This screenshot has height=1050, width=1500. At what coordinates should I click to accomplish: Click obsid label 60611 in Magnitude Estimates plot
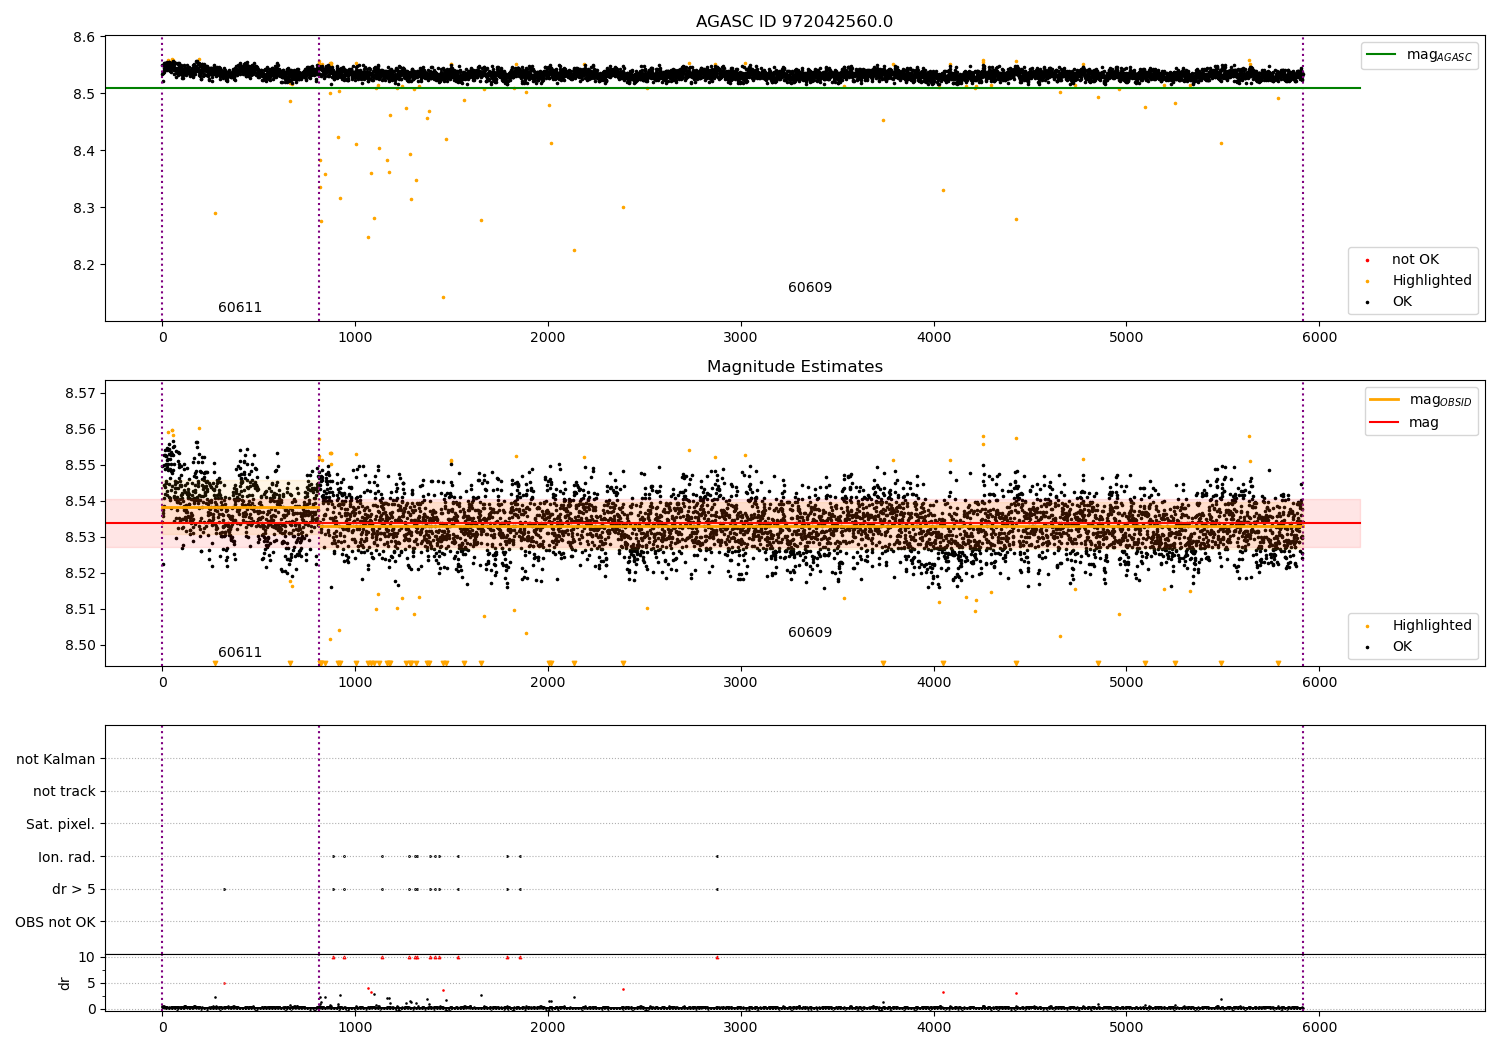point(240,653)
